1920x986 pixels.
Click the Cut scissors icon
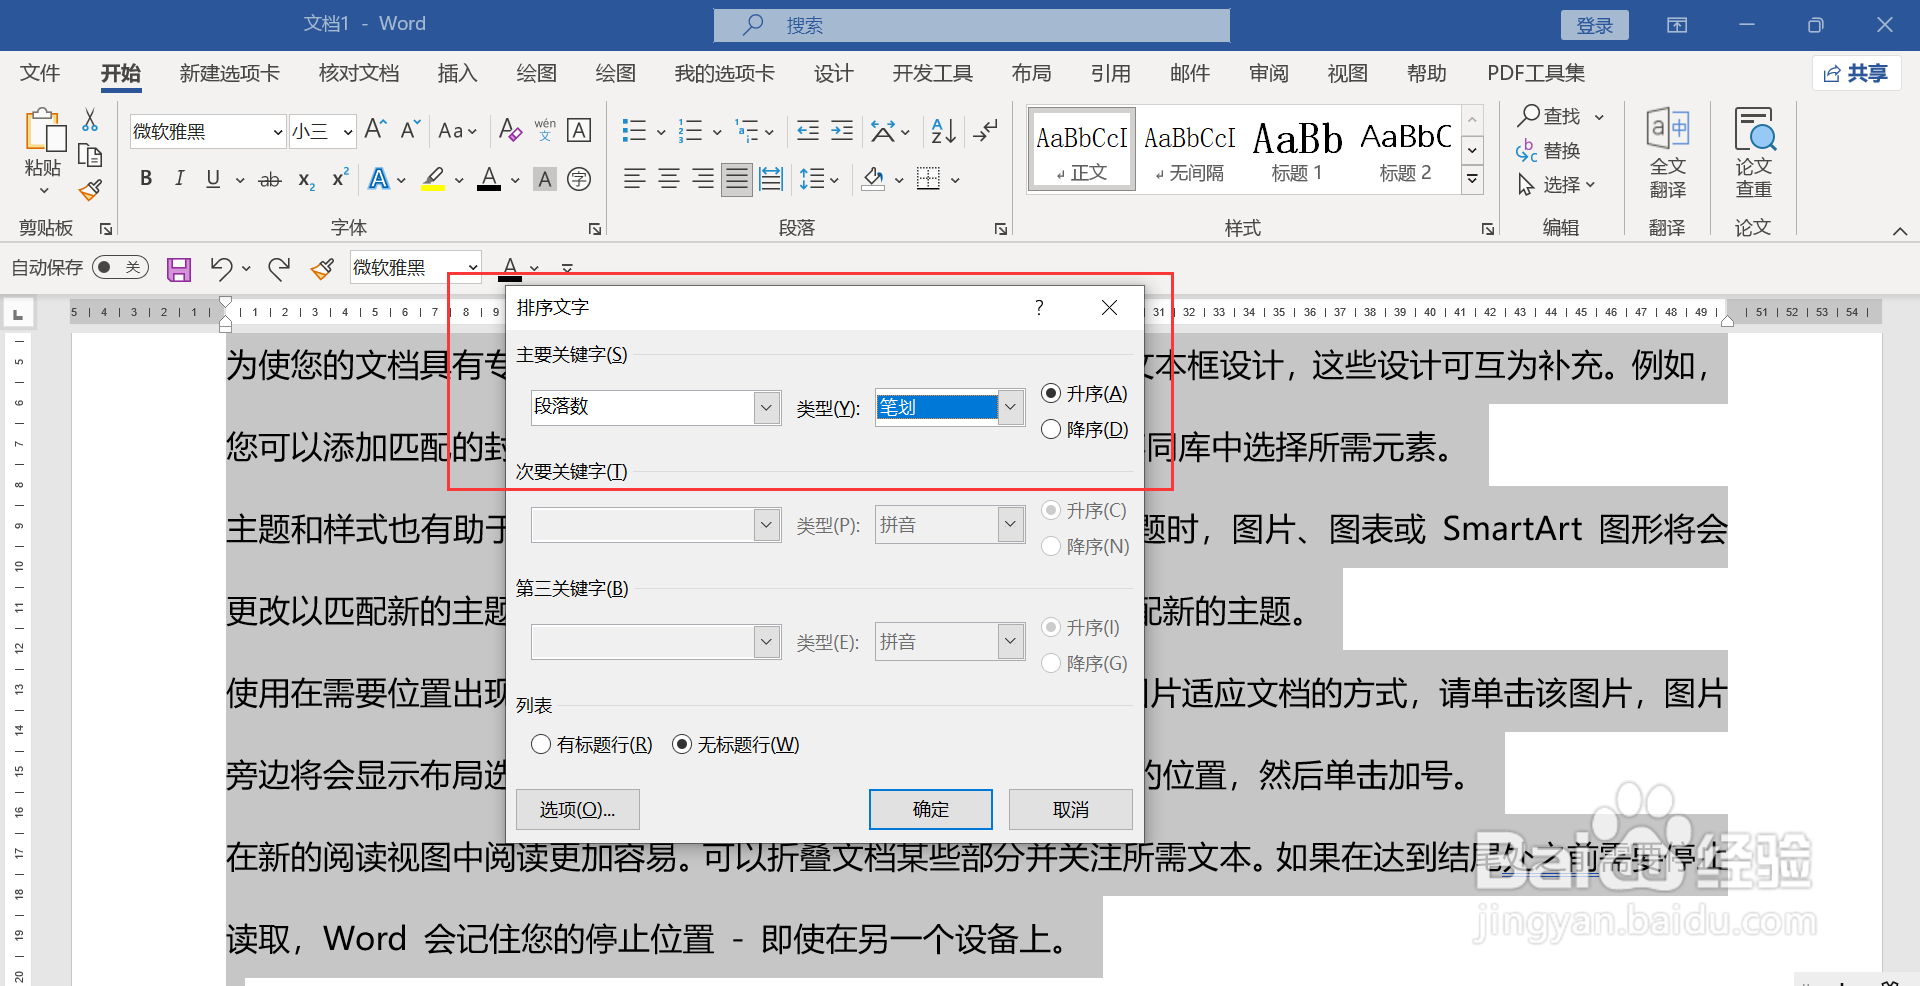90,120
